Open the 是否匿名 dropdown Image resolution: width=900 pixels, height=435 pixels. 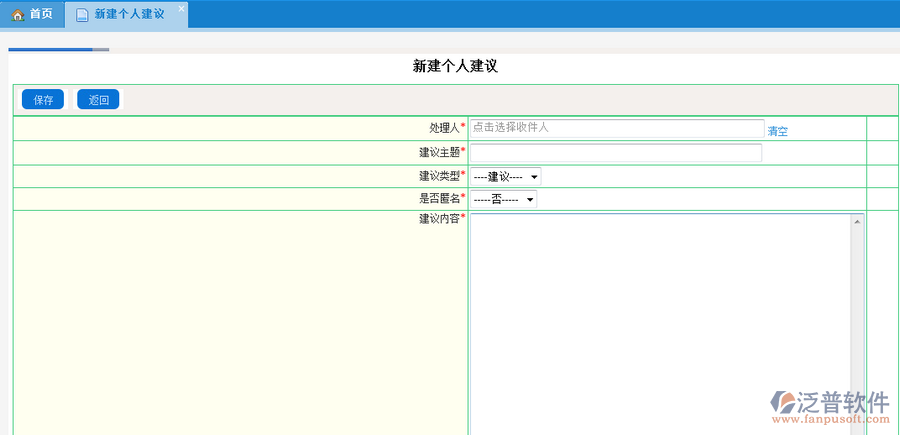coord(503,199)
